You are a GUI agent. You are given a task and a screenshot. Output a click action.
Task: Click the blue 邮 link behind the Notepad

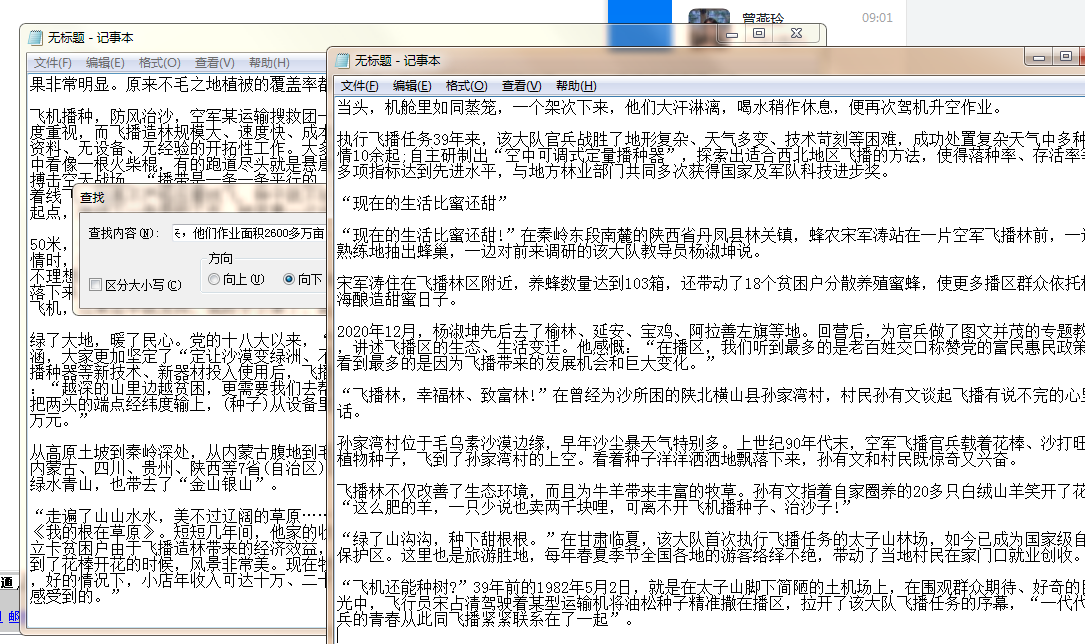click(16, 616)
